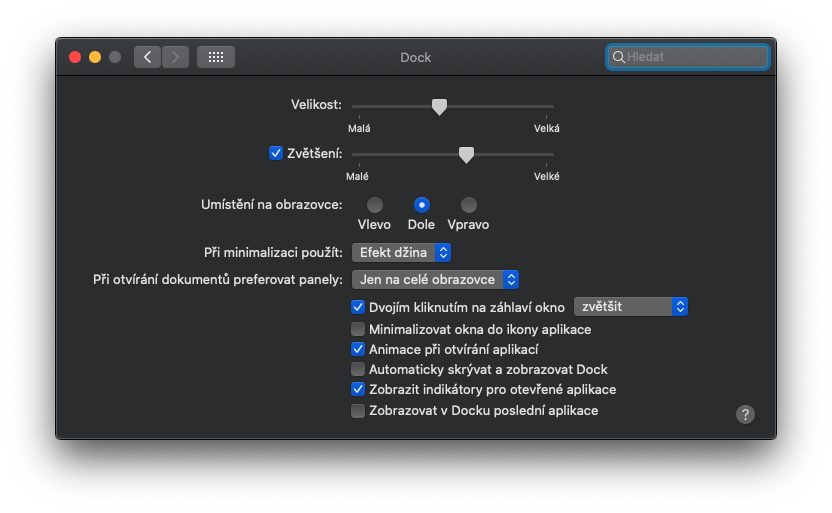832x513 pixels.
Task: Click the red close window button
Action: [x=75, y=57]
